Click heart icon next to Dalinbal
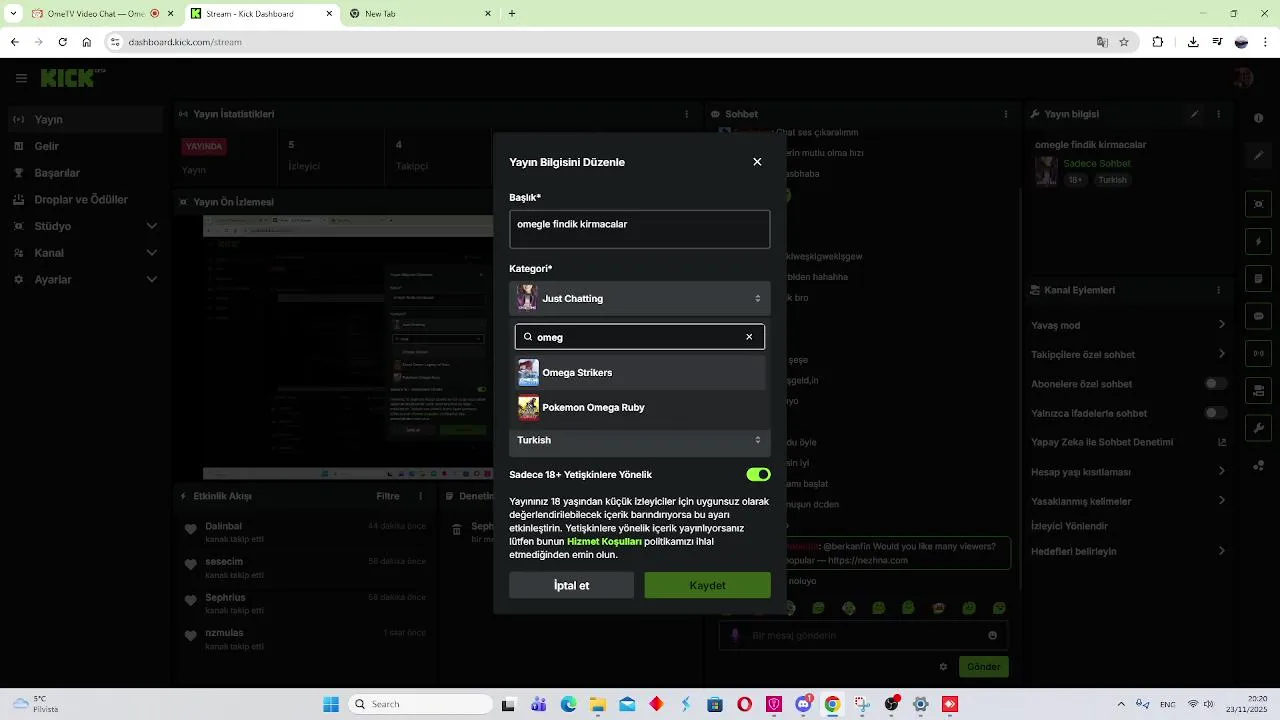 [x=191, y=530]
